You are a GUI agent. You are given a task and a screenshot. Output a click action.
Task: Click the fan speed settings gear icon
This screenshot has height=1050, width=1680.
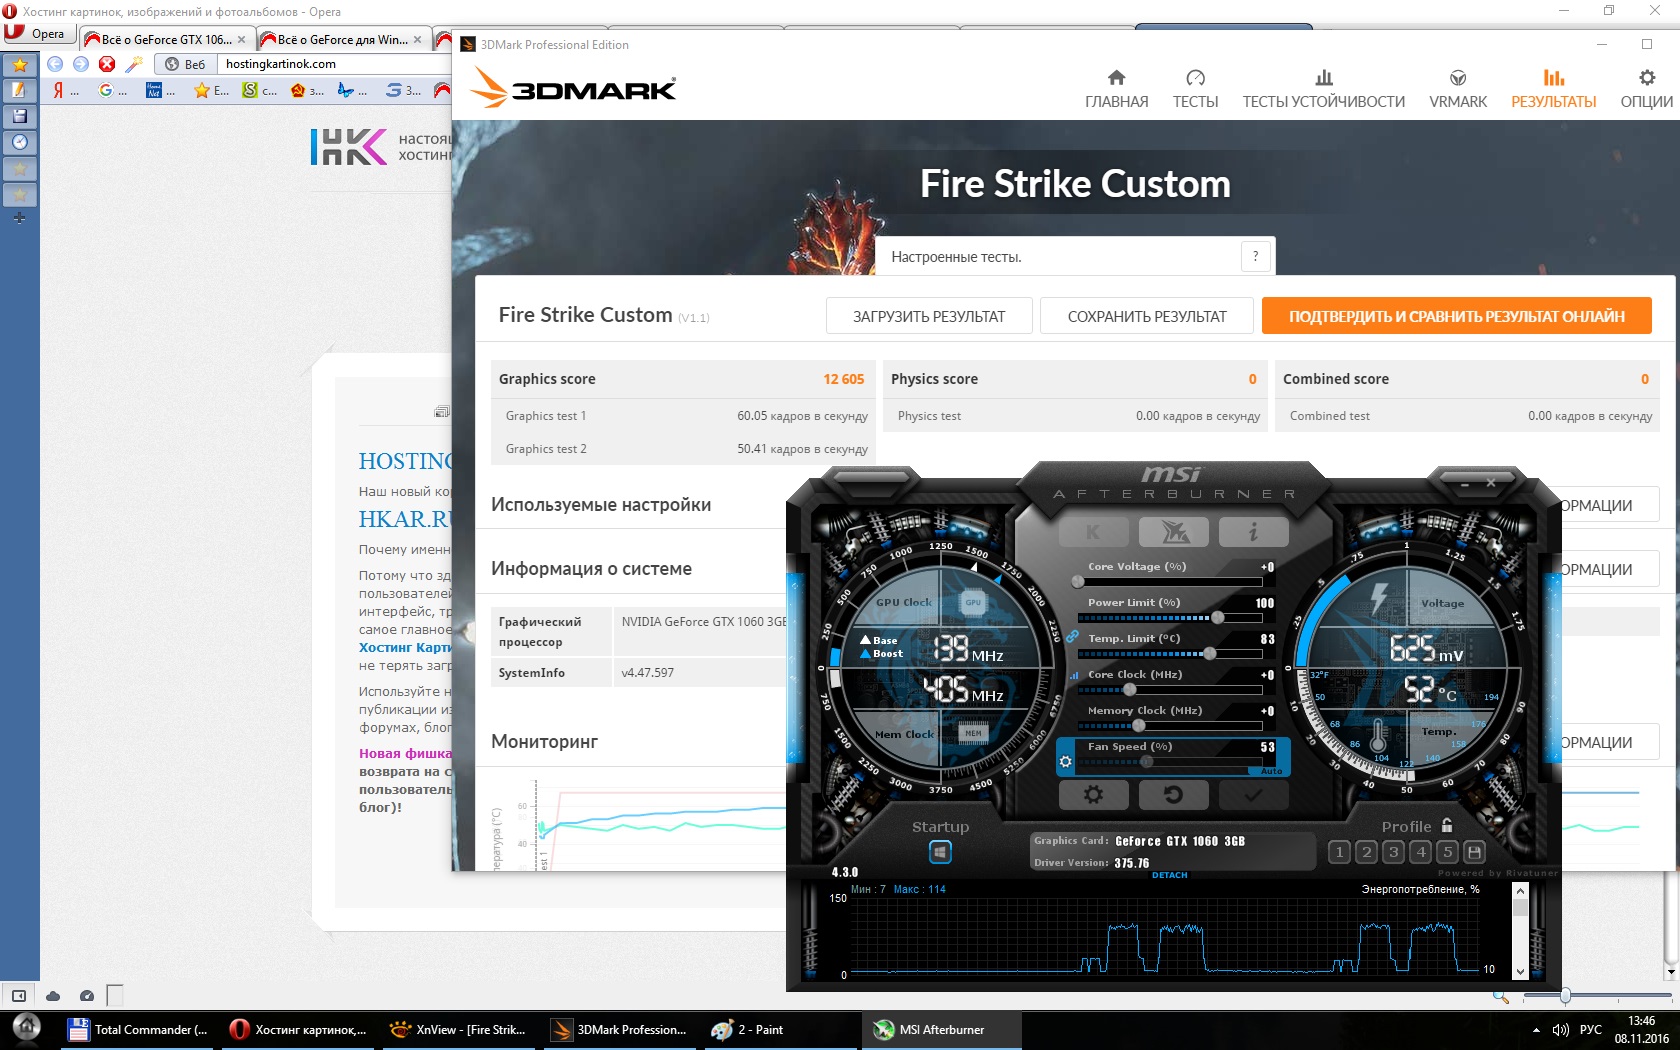click(1066, 762)
